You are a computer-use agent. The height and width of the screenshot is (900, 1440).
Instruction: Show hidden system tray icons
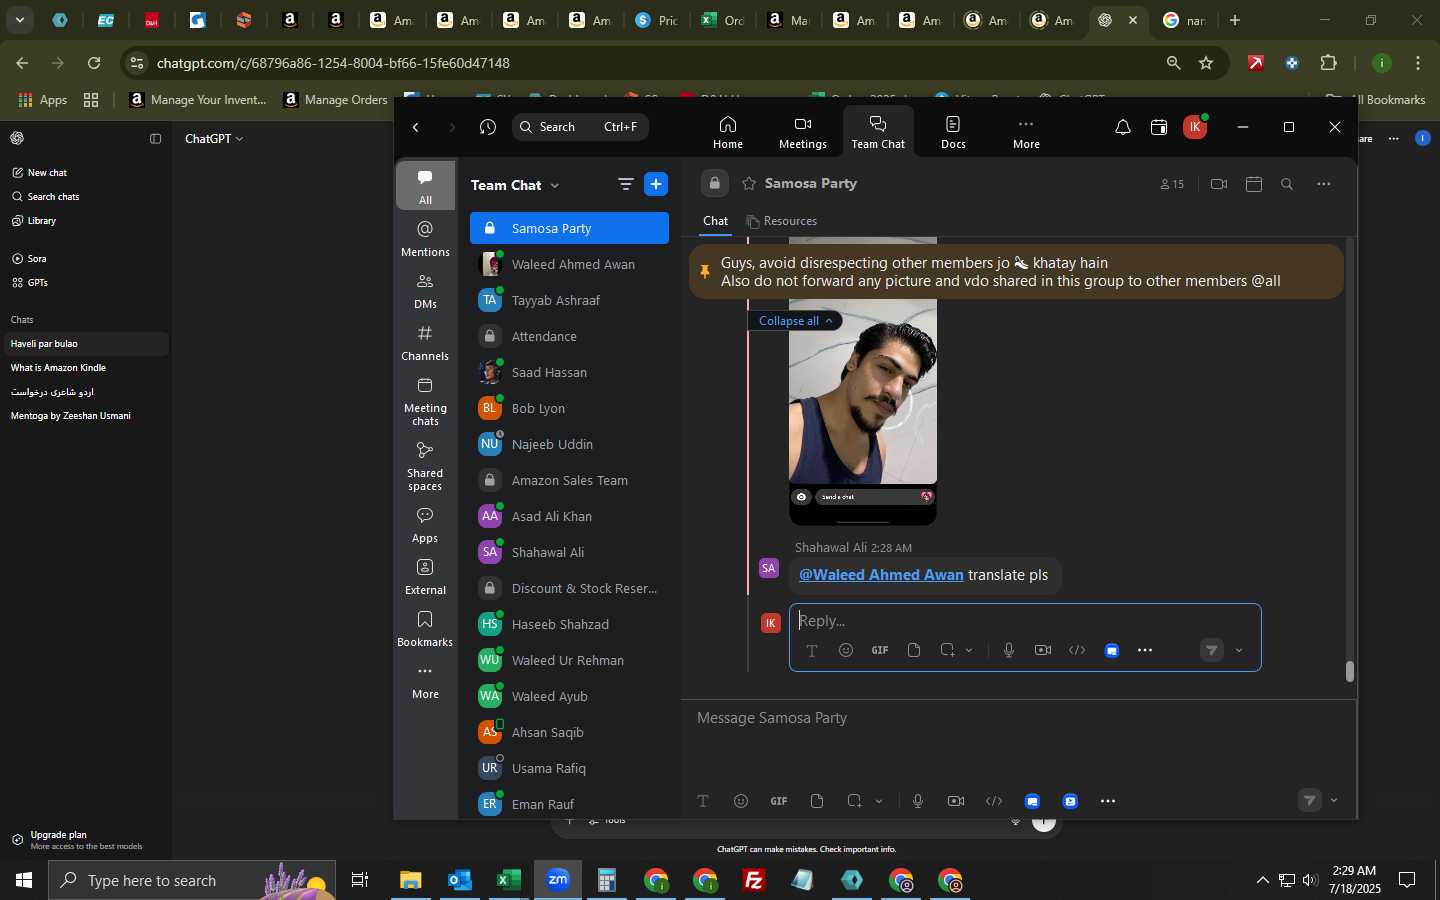pyautogui.click(x=1262, y=881)
